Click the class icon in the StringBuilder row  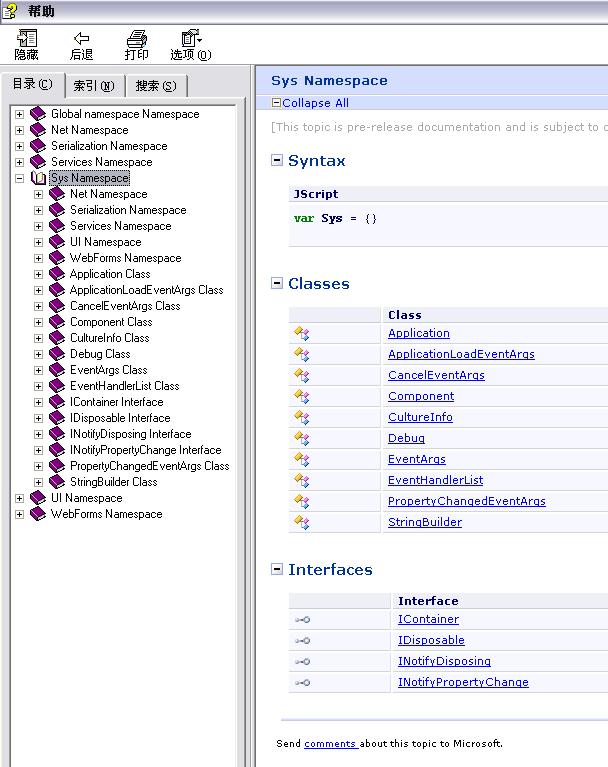coord(302,523)
